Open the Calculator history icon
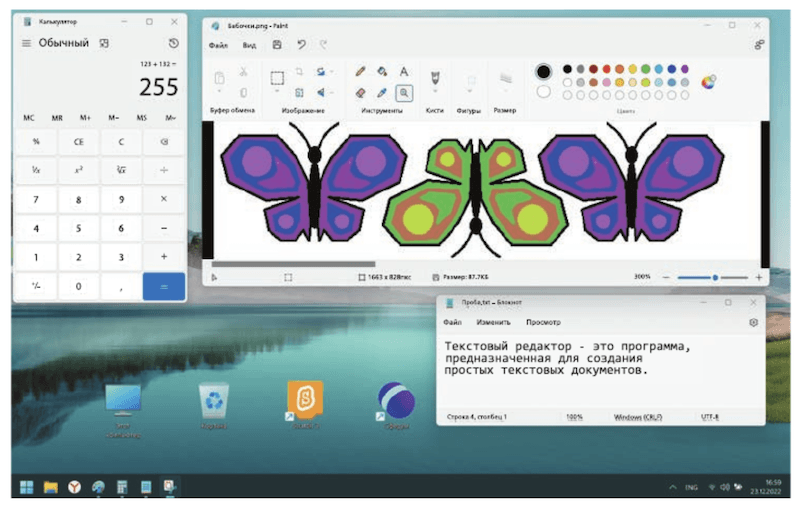Viewport: 800px width, 509px height. [x=173, y=43]
